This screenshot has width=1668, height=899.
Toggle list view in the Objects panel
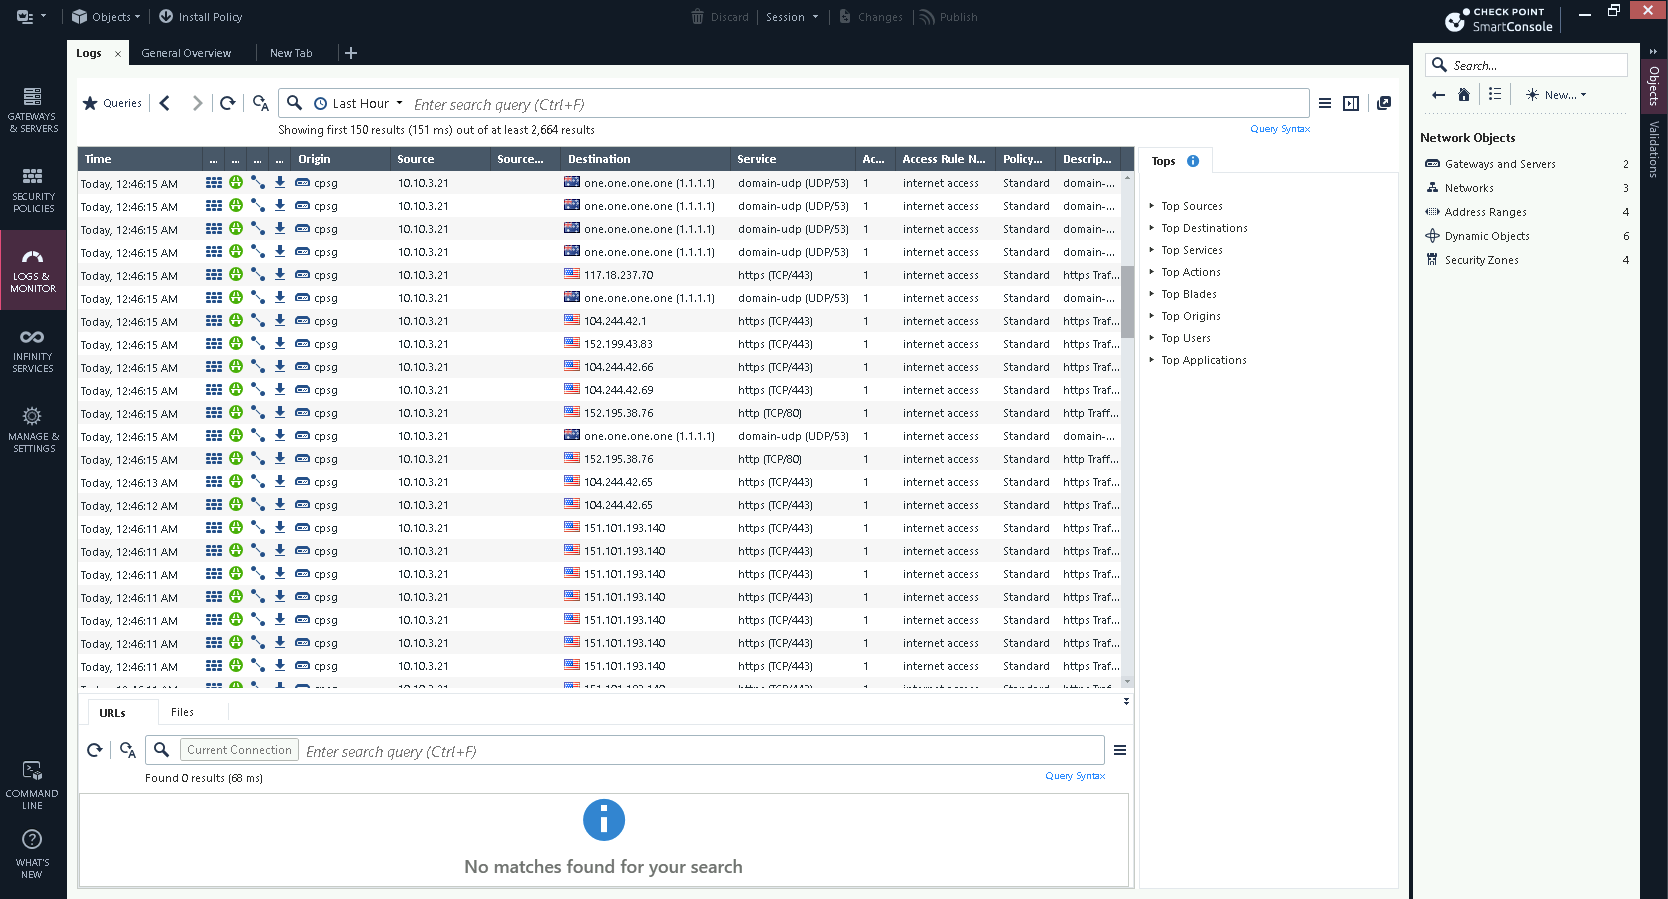coord(1495,95)
